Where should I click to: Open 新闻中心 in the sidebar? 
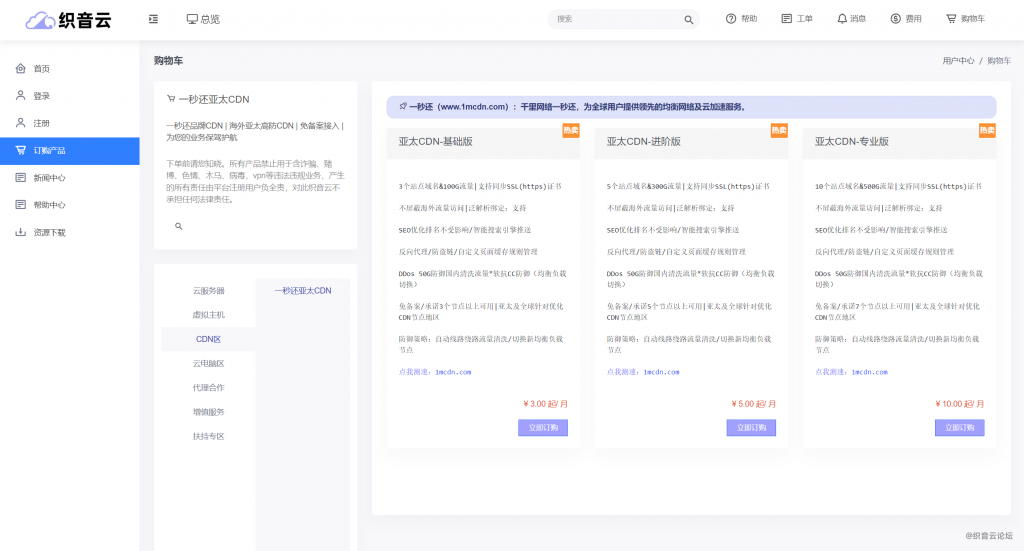pos(70,178)
